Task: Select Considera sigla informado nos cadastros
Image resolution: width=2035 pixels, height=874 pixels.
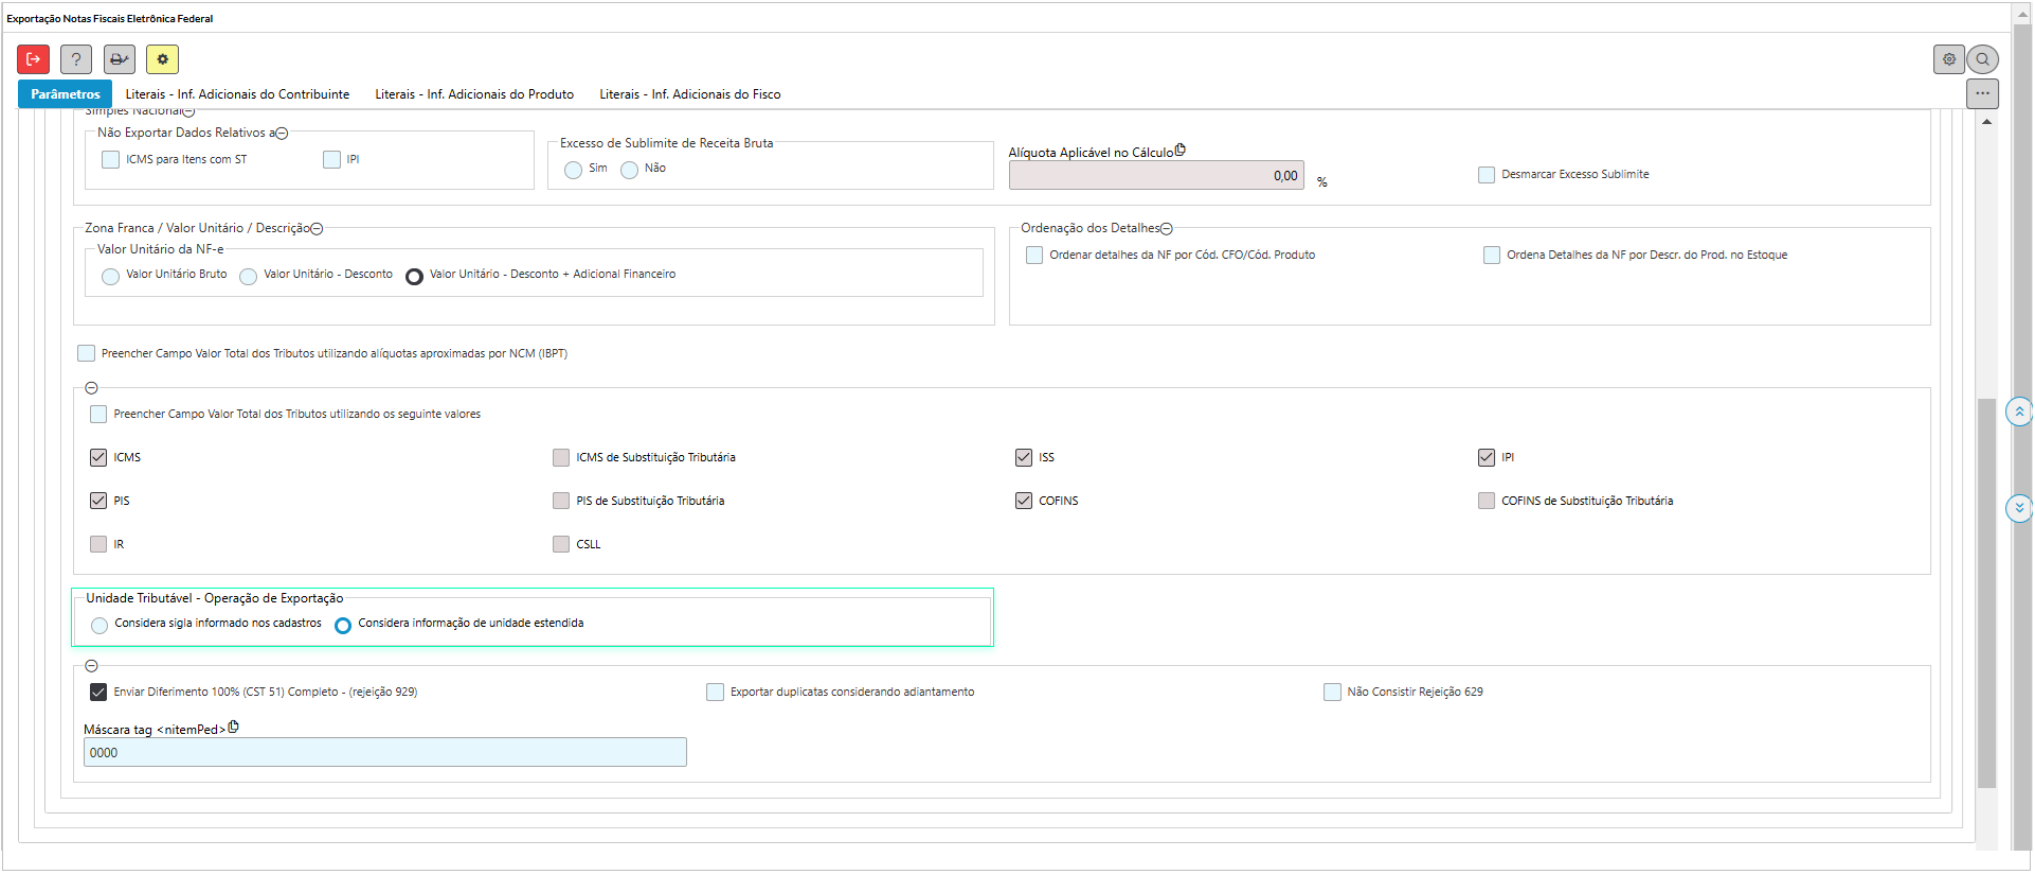Action: pos(99,626)
